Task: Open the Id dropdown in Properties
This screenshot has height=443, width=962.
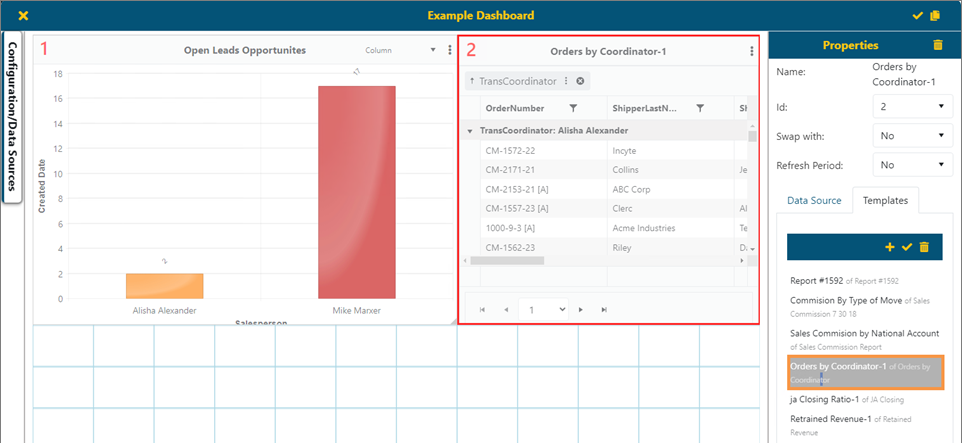Action: [x=912, y=106]
